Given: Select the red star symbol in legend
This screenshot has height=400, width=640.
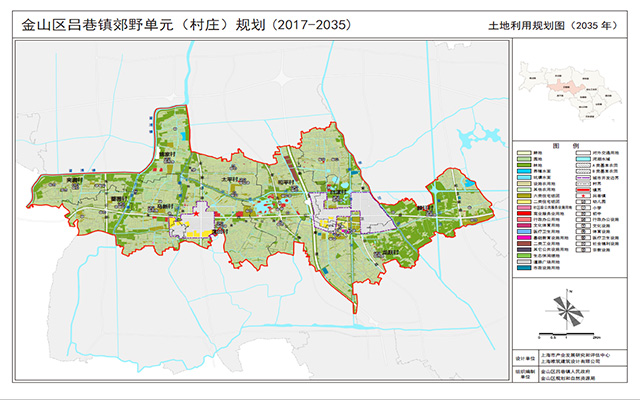Looking at the screenshot, I should click(583, 196).
